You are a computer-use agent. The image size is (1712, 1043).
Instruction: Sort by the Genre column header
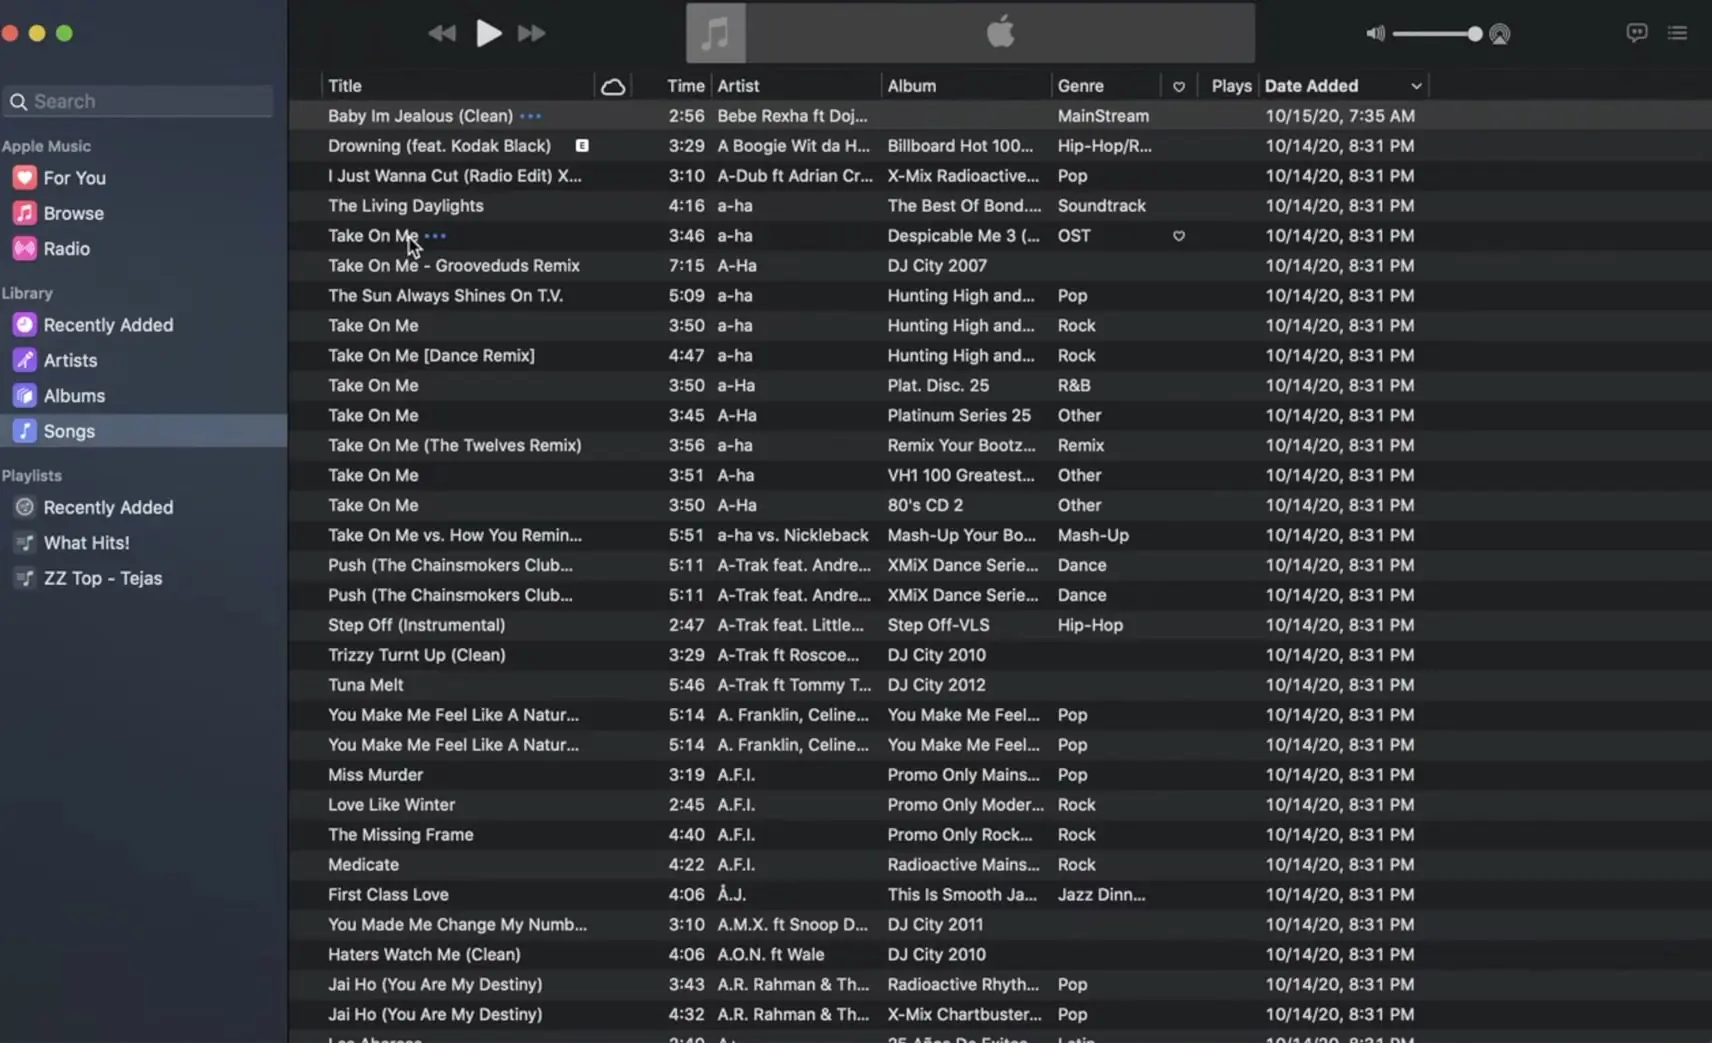click(x=1081, y=86)
